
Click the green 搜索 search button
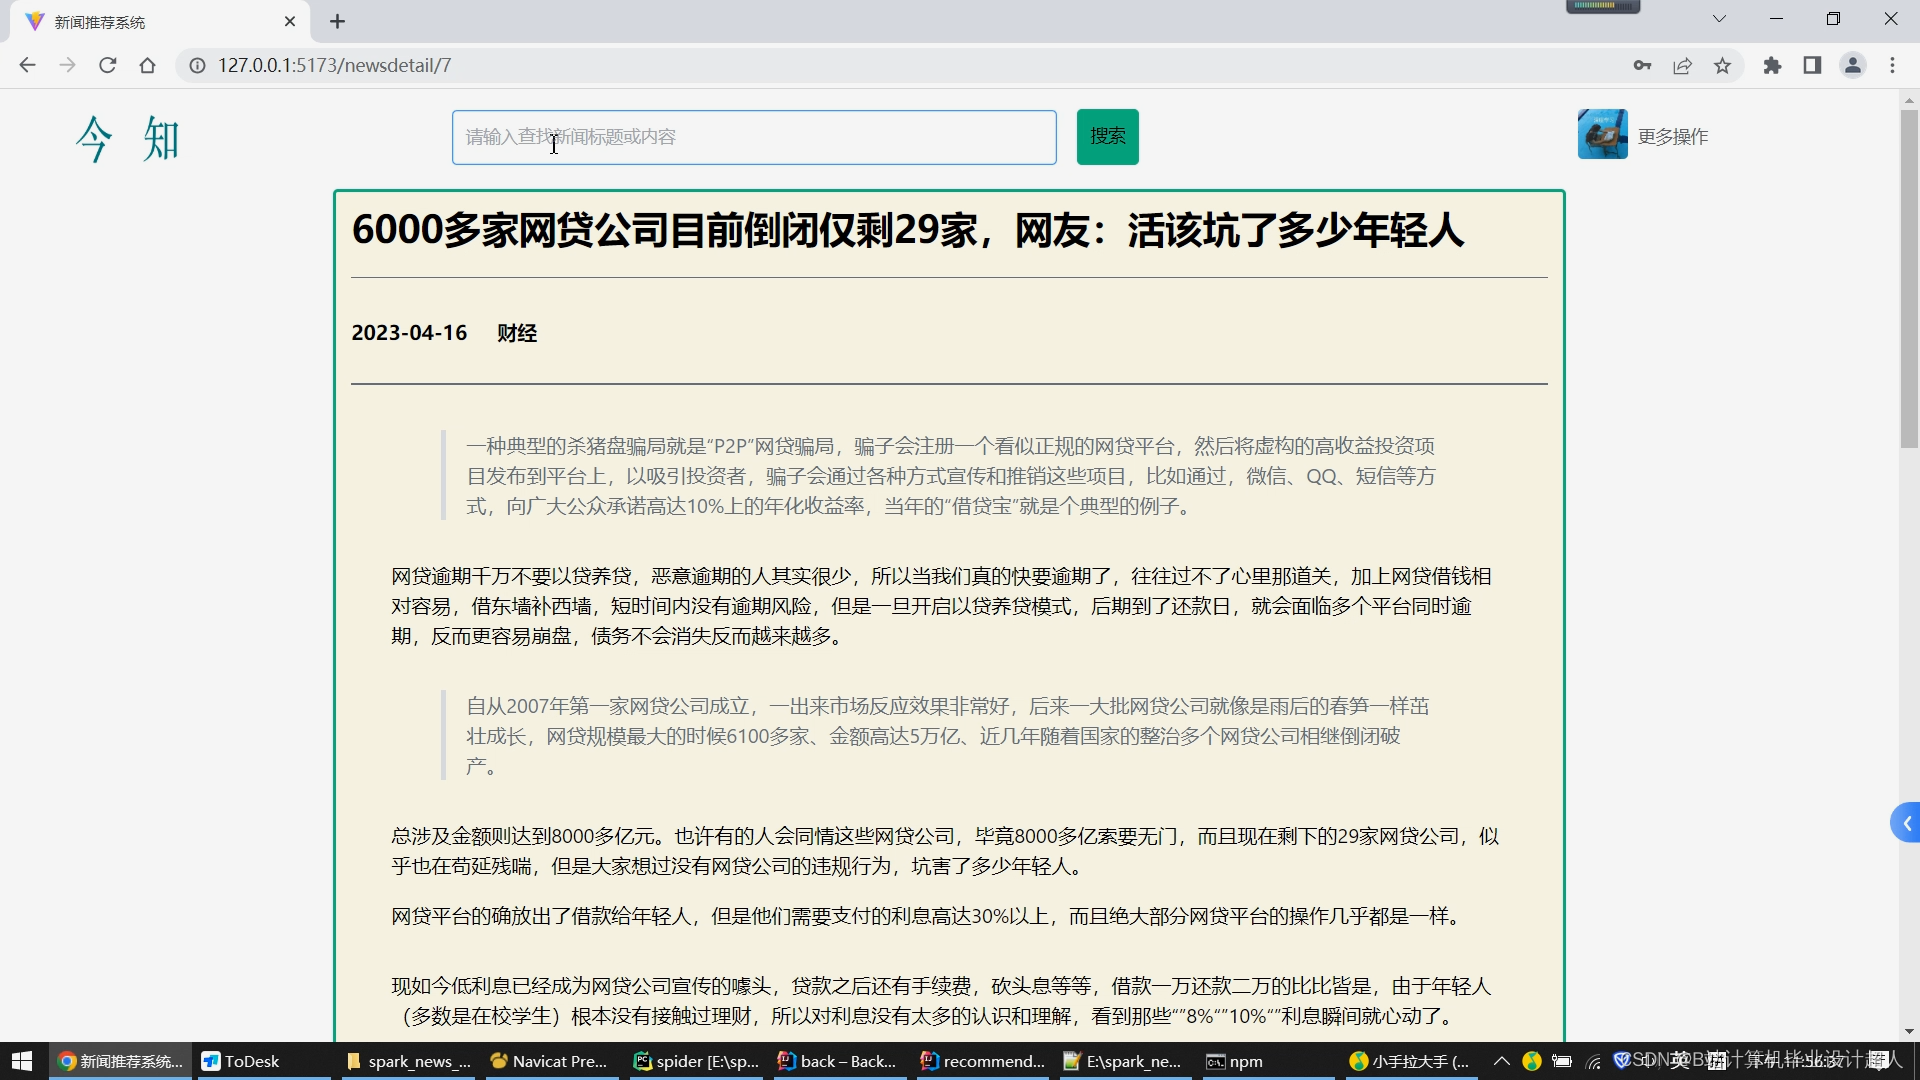(x=1107, y=136)
